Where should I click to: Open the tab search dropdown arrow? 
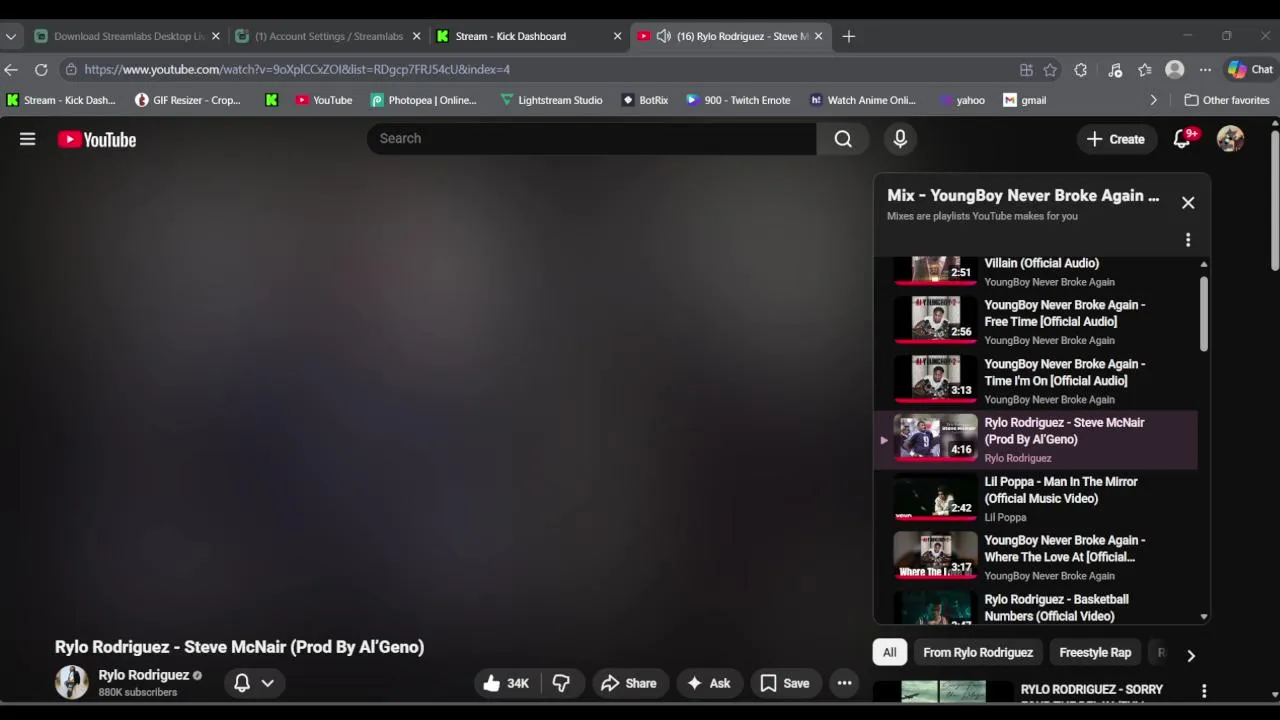coord(11,36)
